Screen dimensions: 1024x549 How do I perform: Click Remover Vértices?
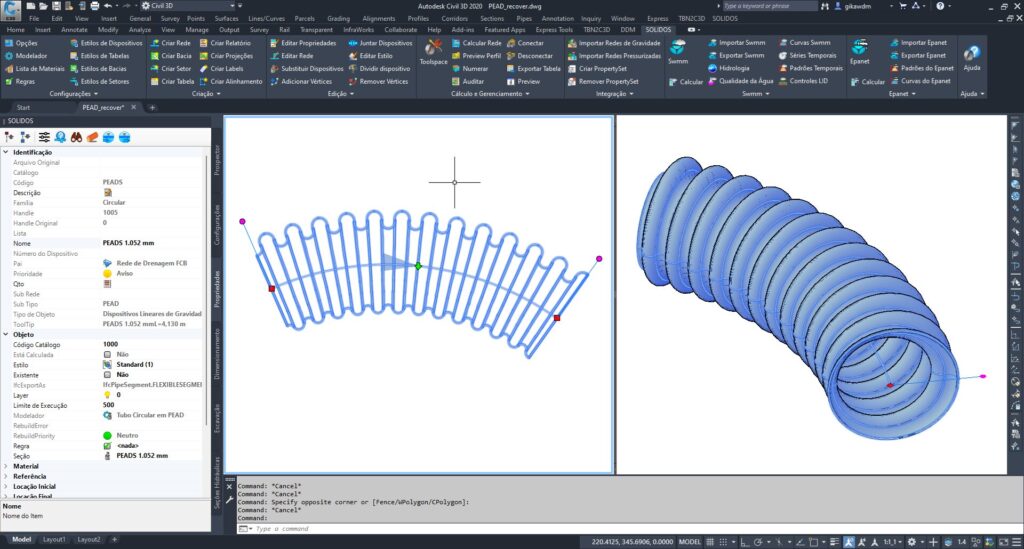point(378,82)
